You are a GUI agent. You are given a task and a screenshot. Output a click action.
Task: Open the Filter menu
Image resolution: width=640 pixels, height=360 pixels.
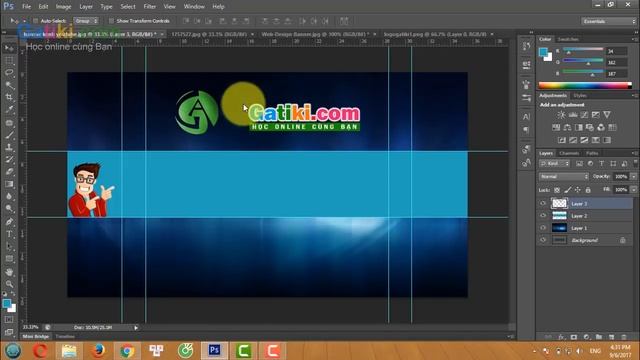click(x=149, y=7)
